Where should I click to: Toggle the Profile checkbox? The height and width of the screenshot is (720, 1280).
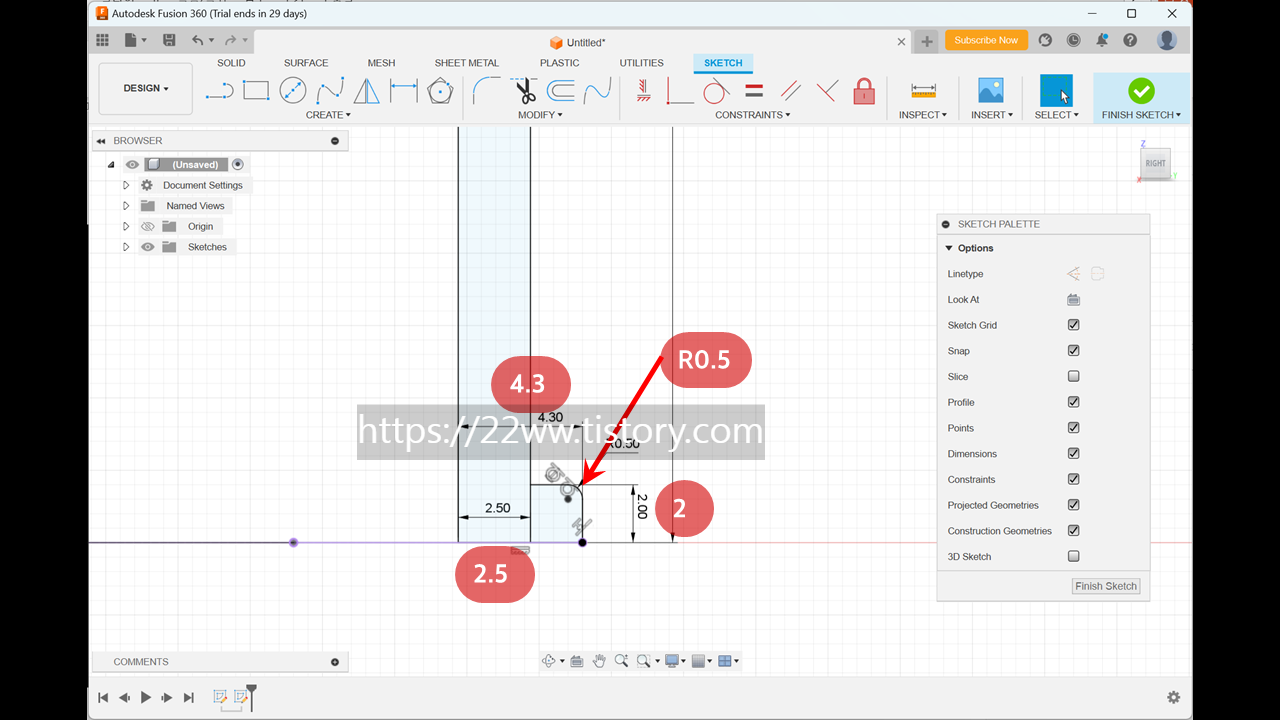[x=1073, y=402]
